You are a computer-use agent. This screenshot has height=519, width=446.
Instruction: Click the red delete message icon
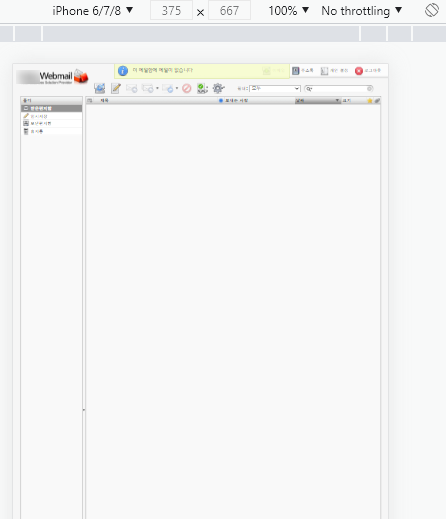(x=187, y=88)
